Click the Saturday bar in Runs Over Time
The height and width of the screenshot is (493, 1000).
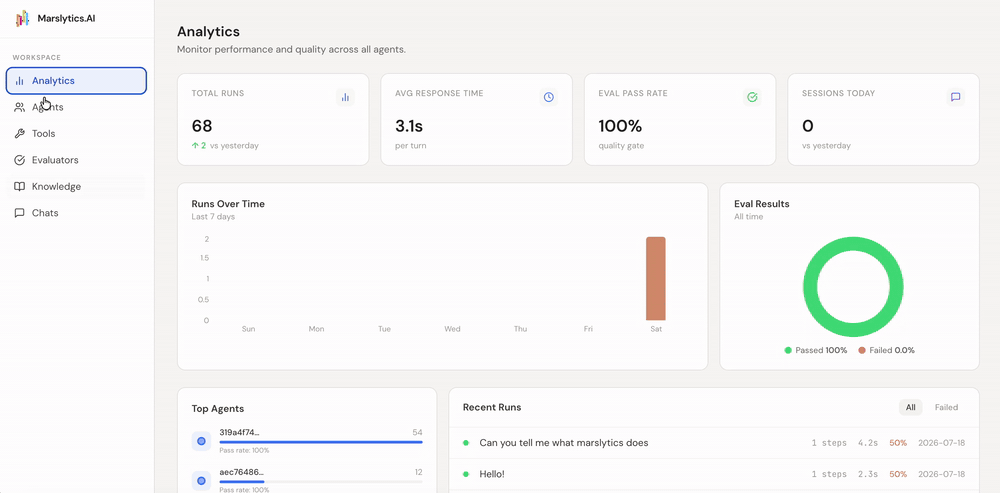pos(656,279)
